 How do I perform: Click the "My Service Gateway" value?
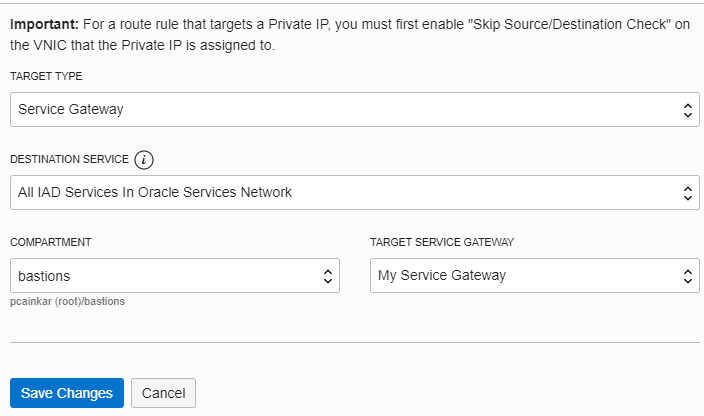(x=442, y=276)
